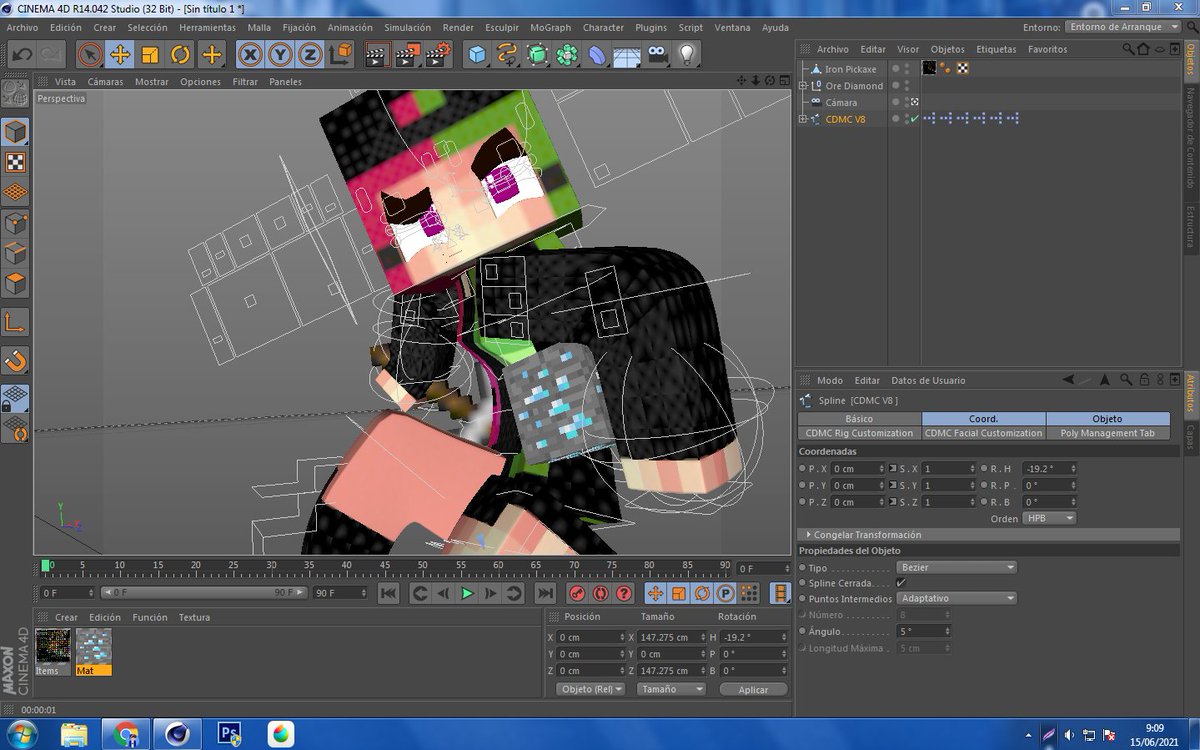
Task: Click the timeline range slider bar
Action: click(x=203, y=593)
